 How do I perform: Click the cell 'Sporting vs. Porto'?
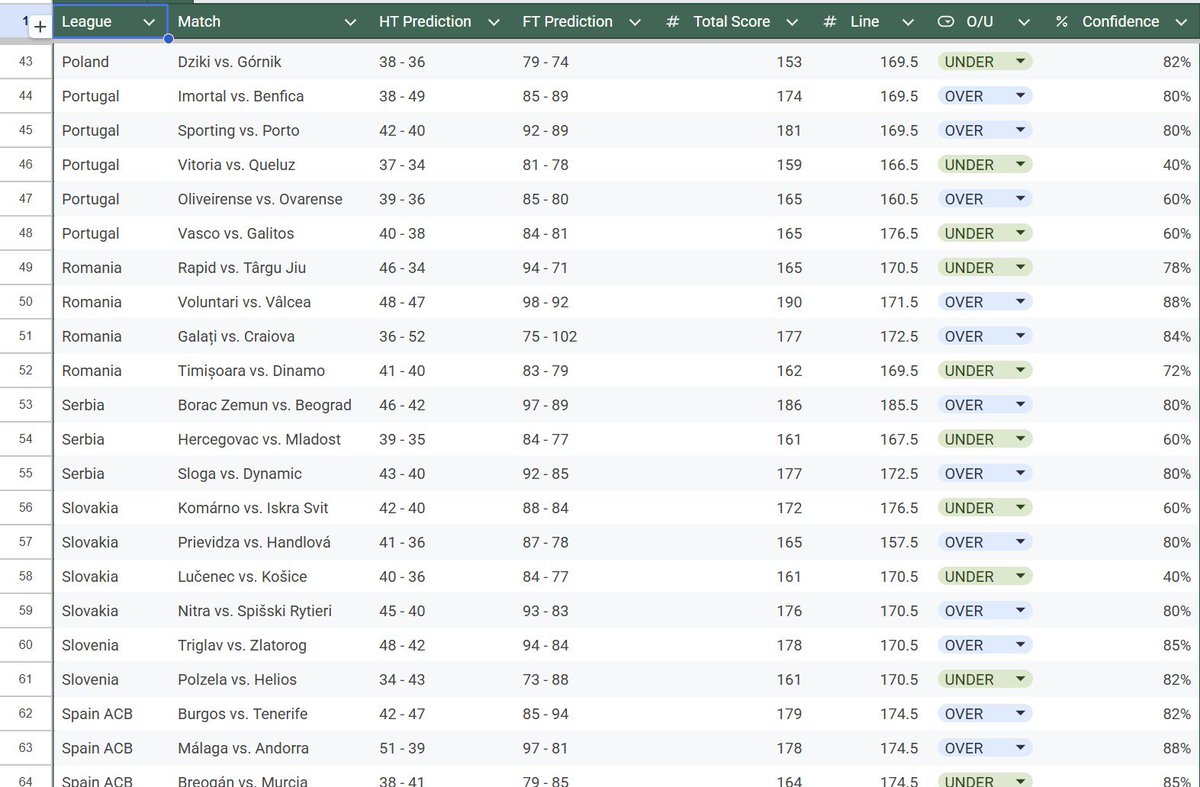pyautogui.click(x=269, y=130)
